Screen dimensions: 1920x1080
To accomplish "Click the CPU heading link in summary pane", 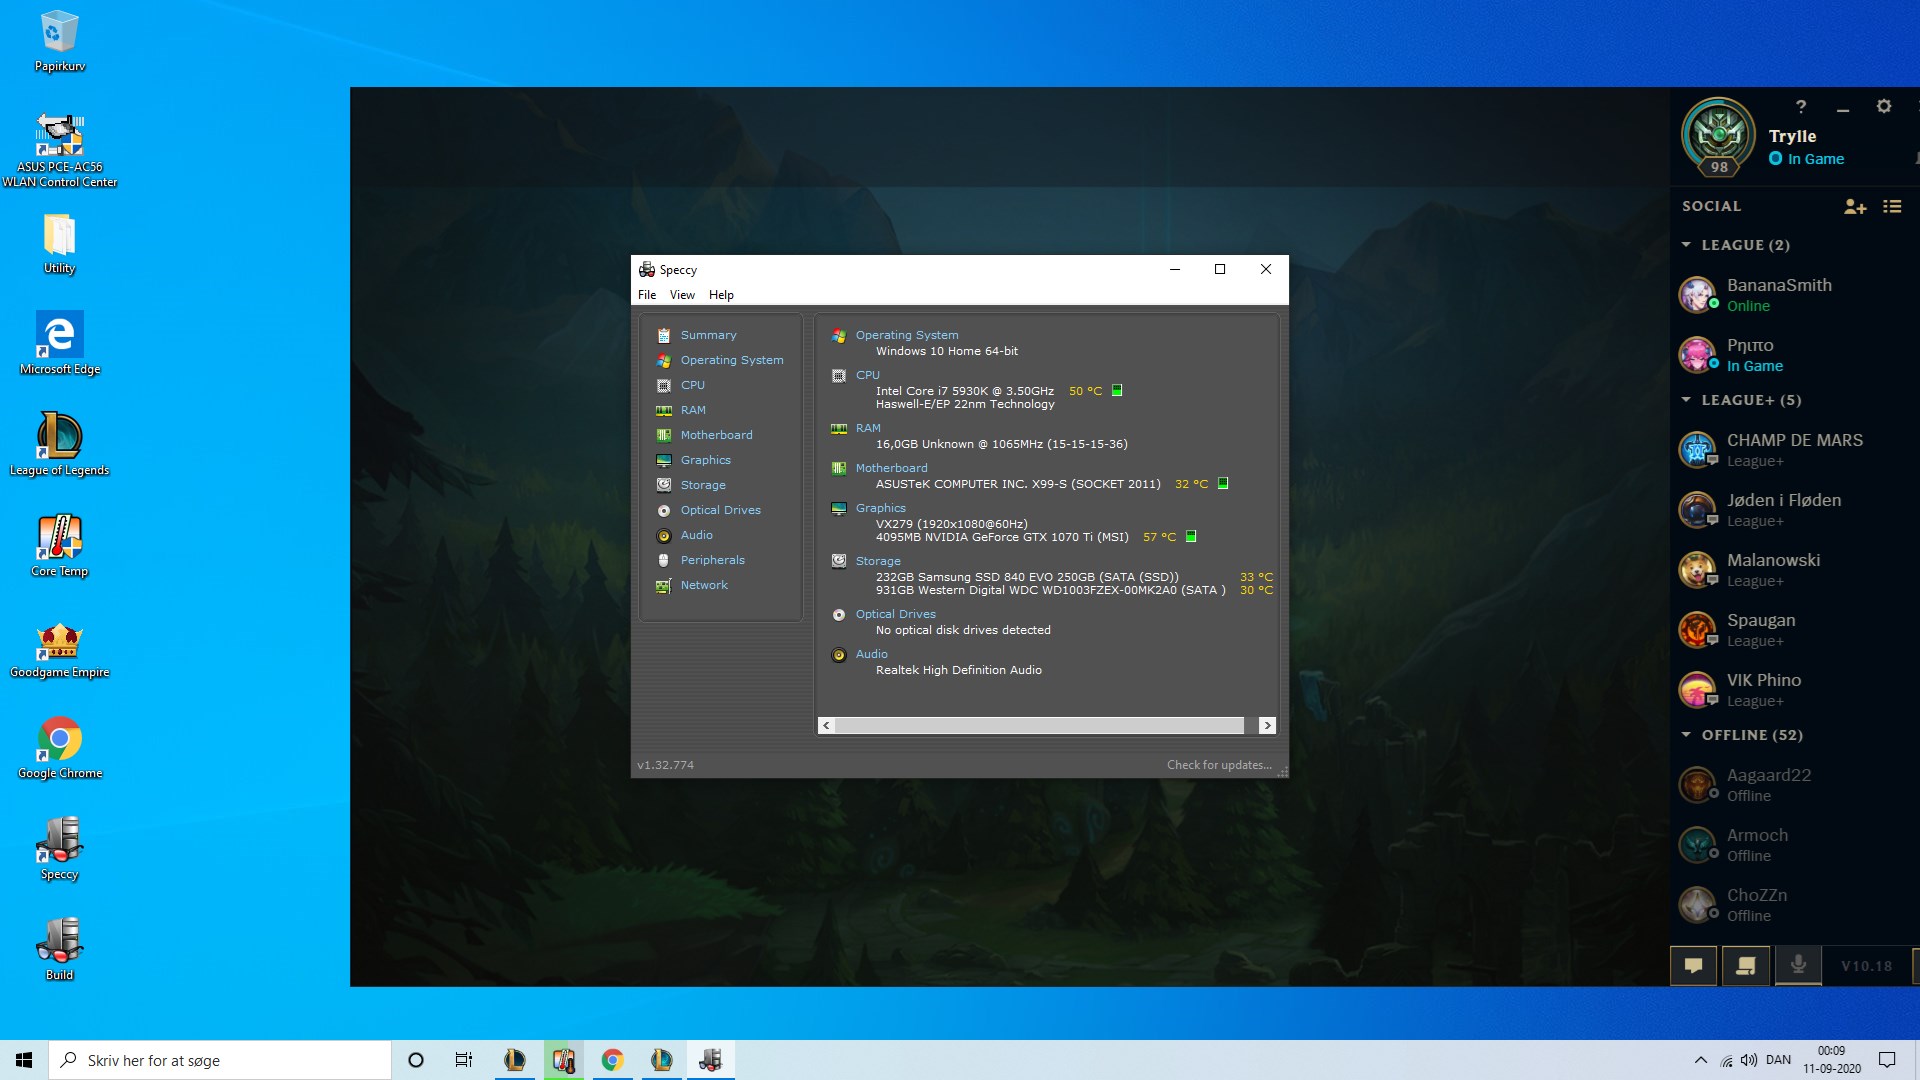I will pos(868,375).
